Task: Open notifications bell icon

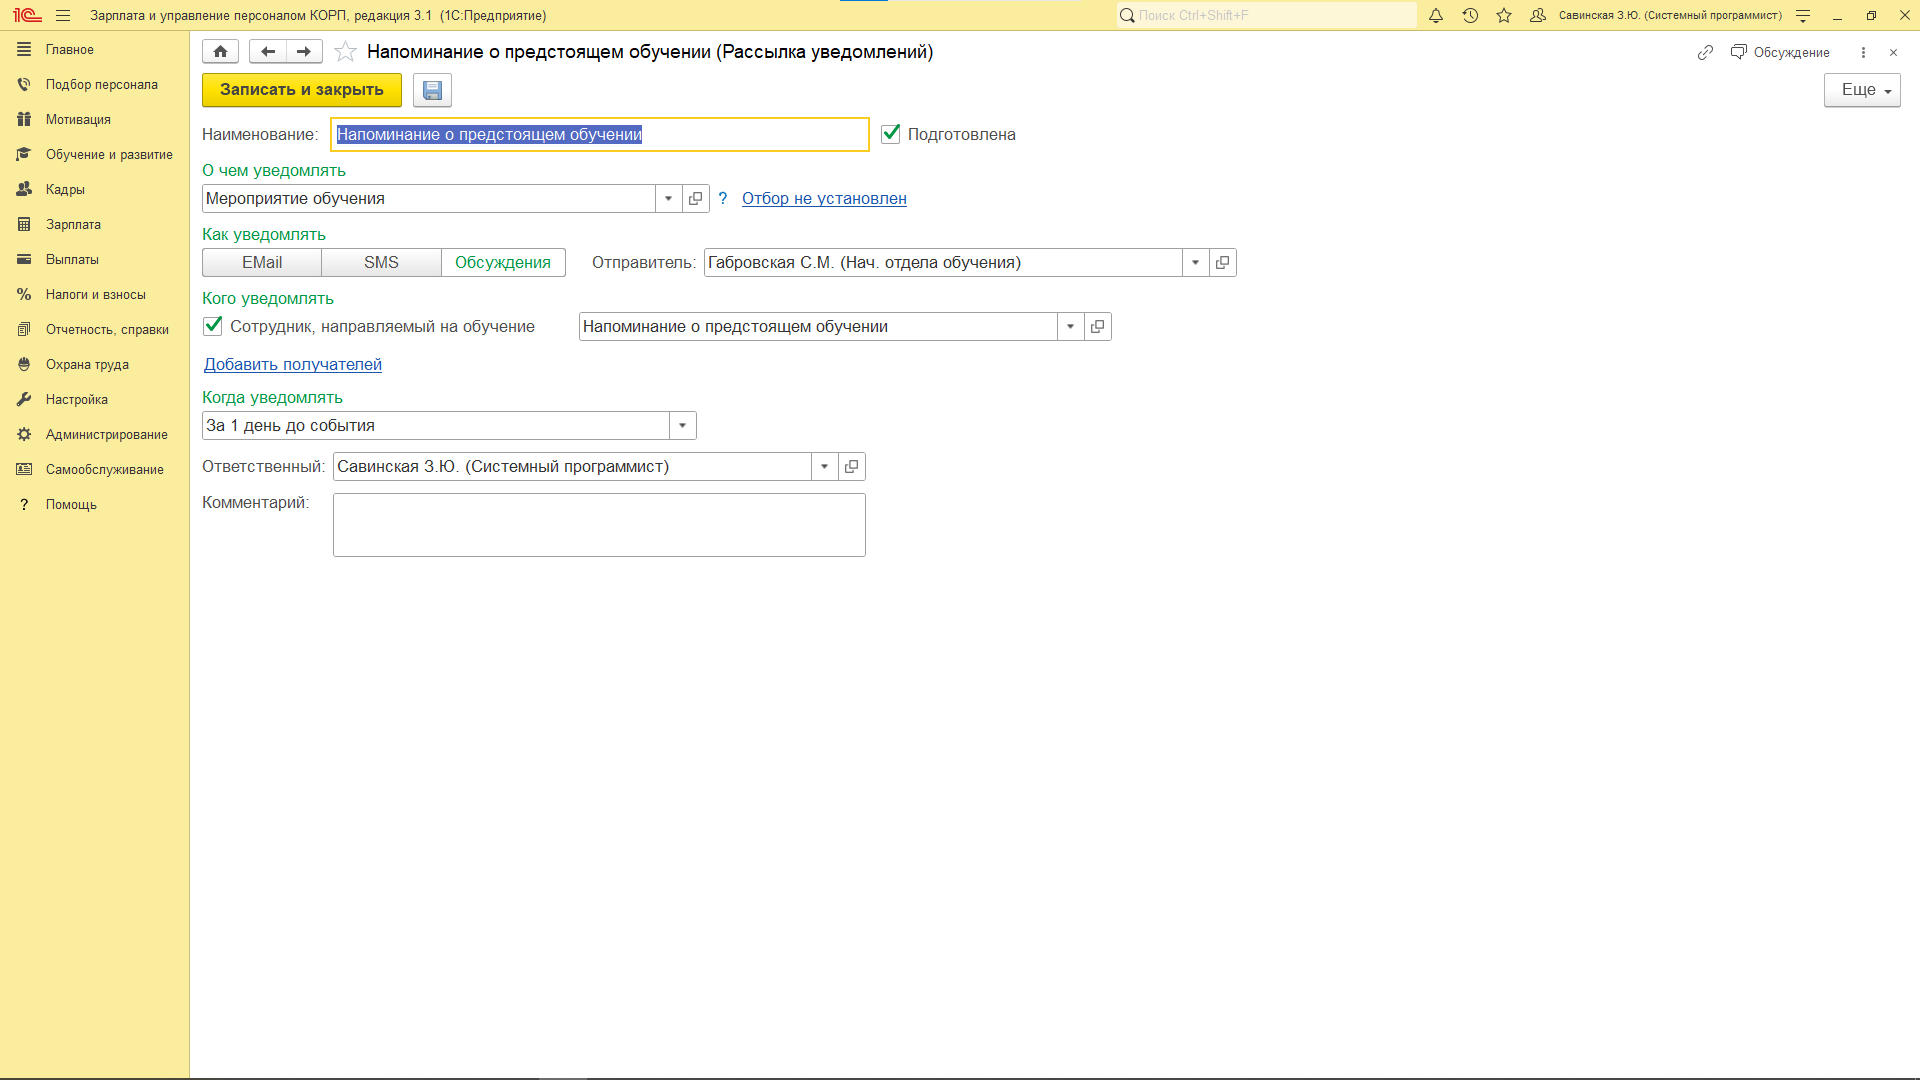Action: coord(1436,15)
